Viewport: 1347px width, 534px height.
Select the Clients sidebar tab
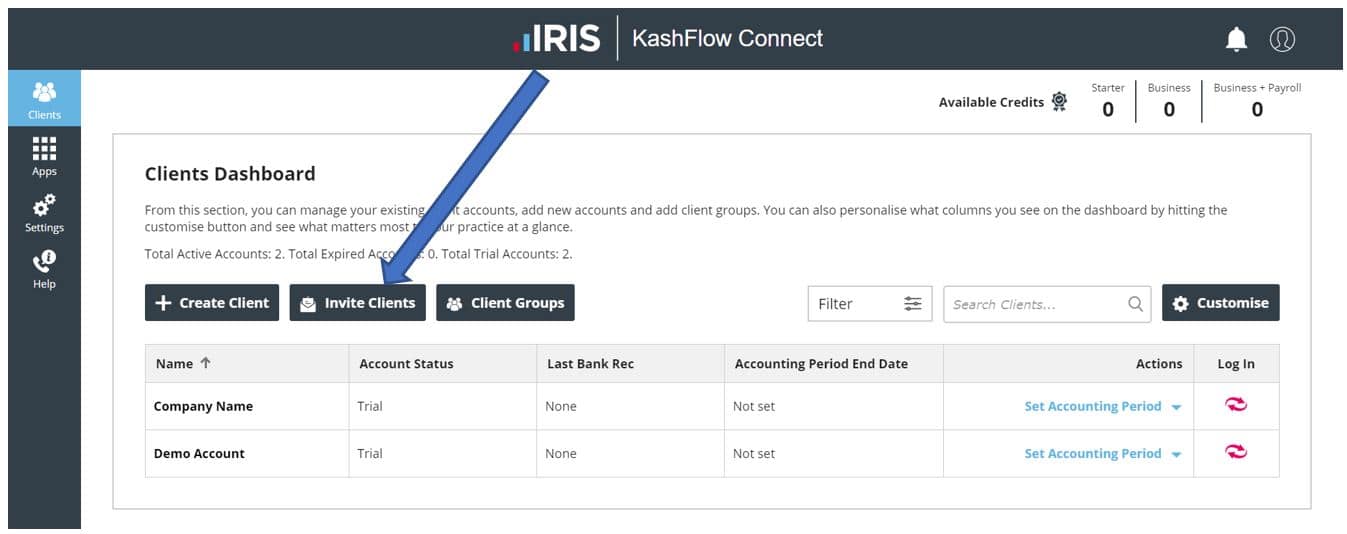pos(44,99)
